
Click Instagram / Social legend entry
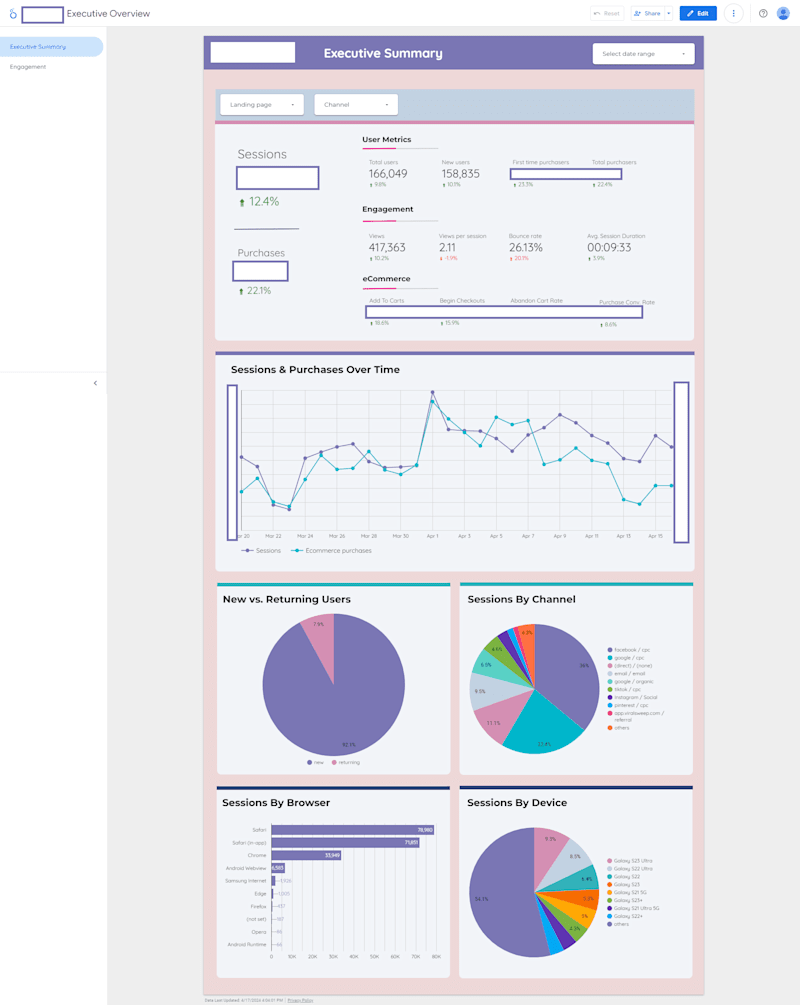click(x=632, y=697)
